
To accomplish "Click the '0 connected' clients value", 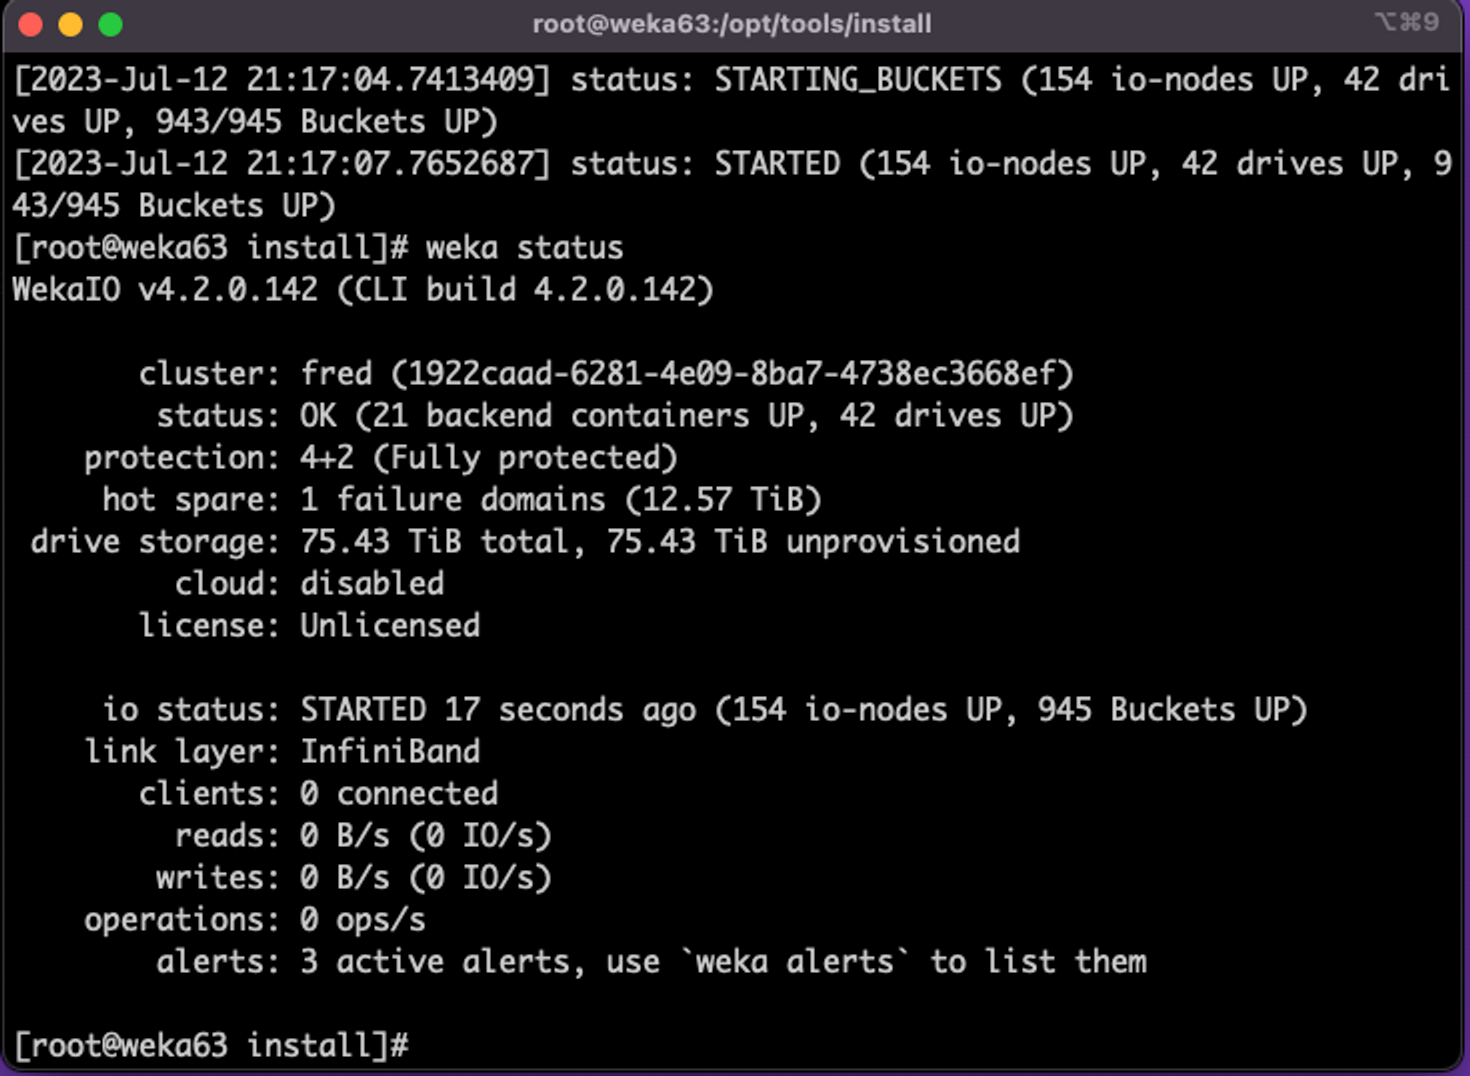I will 399,794.
